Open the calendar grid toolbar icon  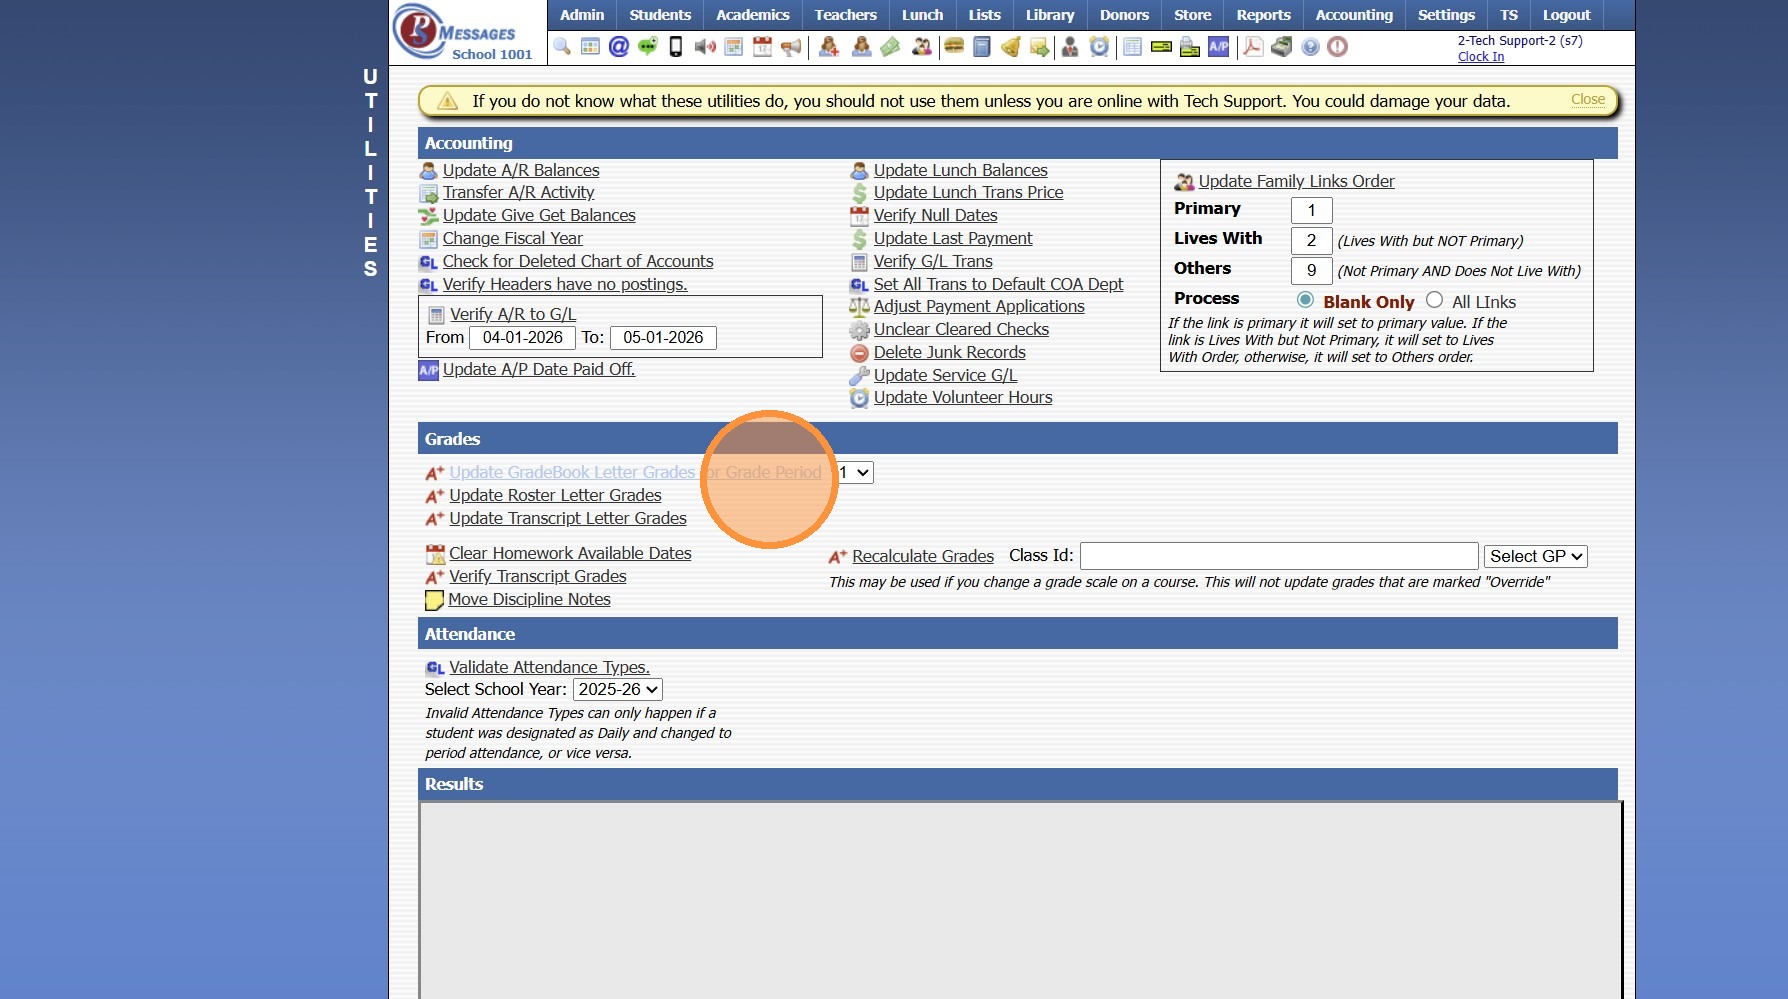[x=590, y=47]
